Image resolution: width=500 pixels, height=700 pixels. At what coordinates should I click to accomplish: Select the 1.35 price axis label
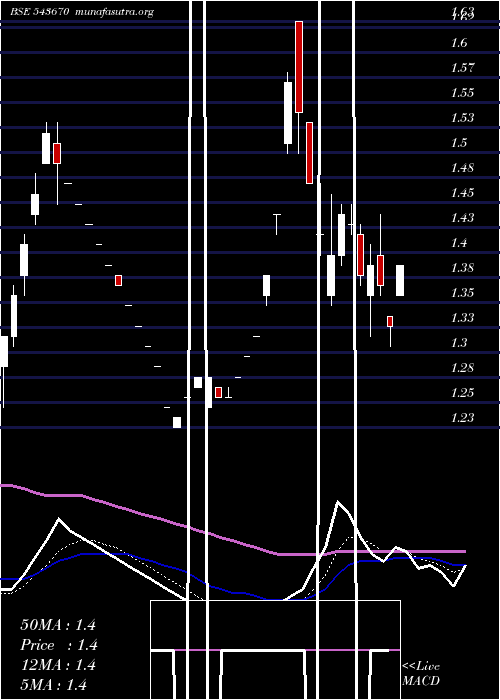pyautogui.click(x=462, y=293)
